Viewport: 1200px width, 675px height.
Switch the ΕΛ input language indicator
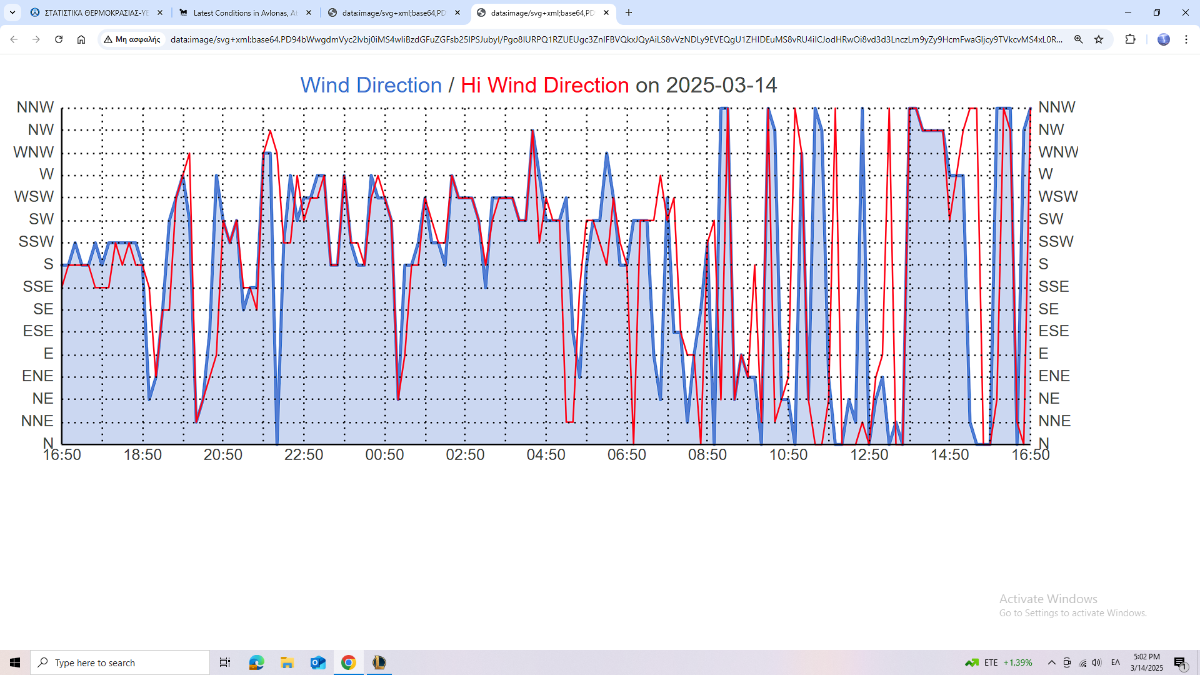coord(1116,662)
